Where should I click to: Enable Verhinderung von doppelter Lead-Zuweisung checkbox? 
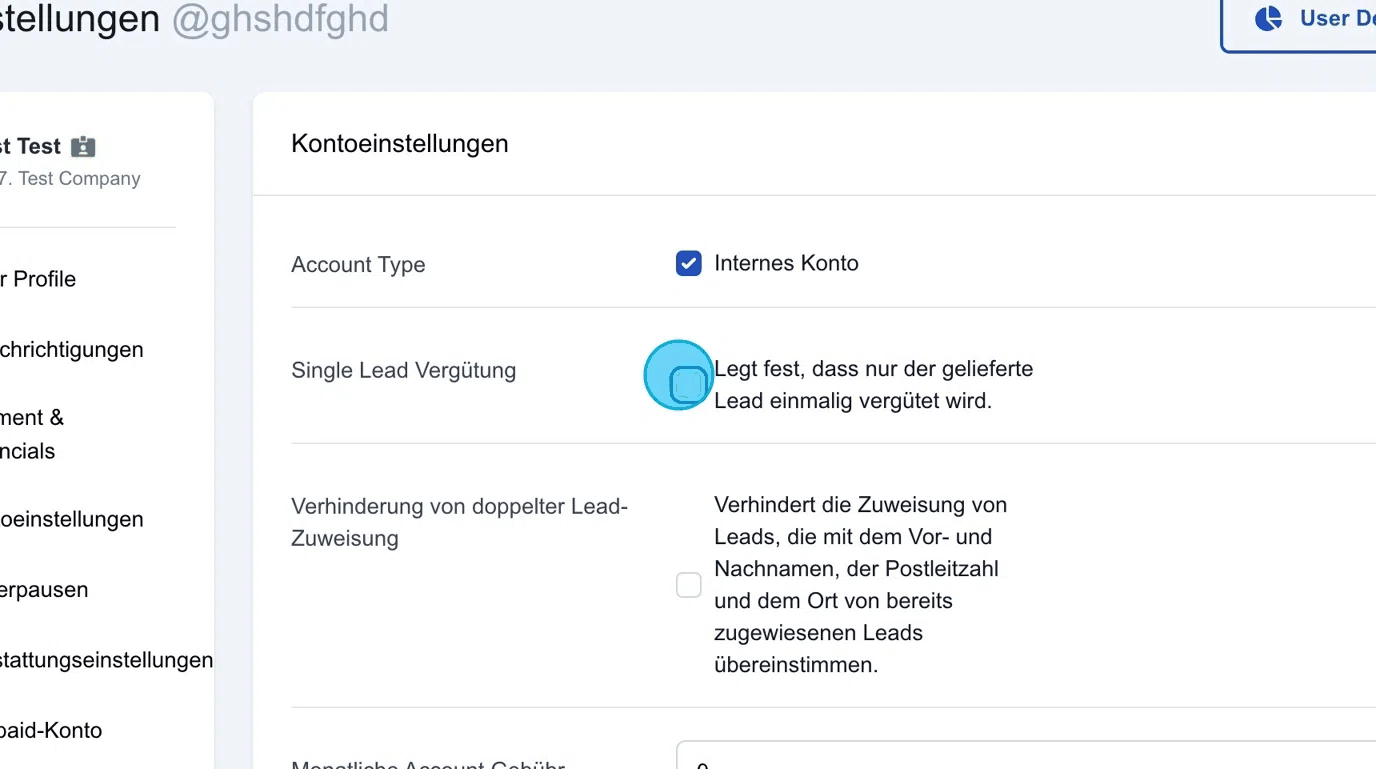tap(688, 585)
